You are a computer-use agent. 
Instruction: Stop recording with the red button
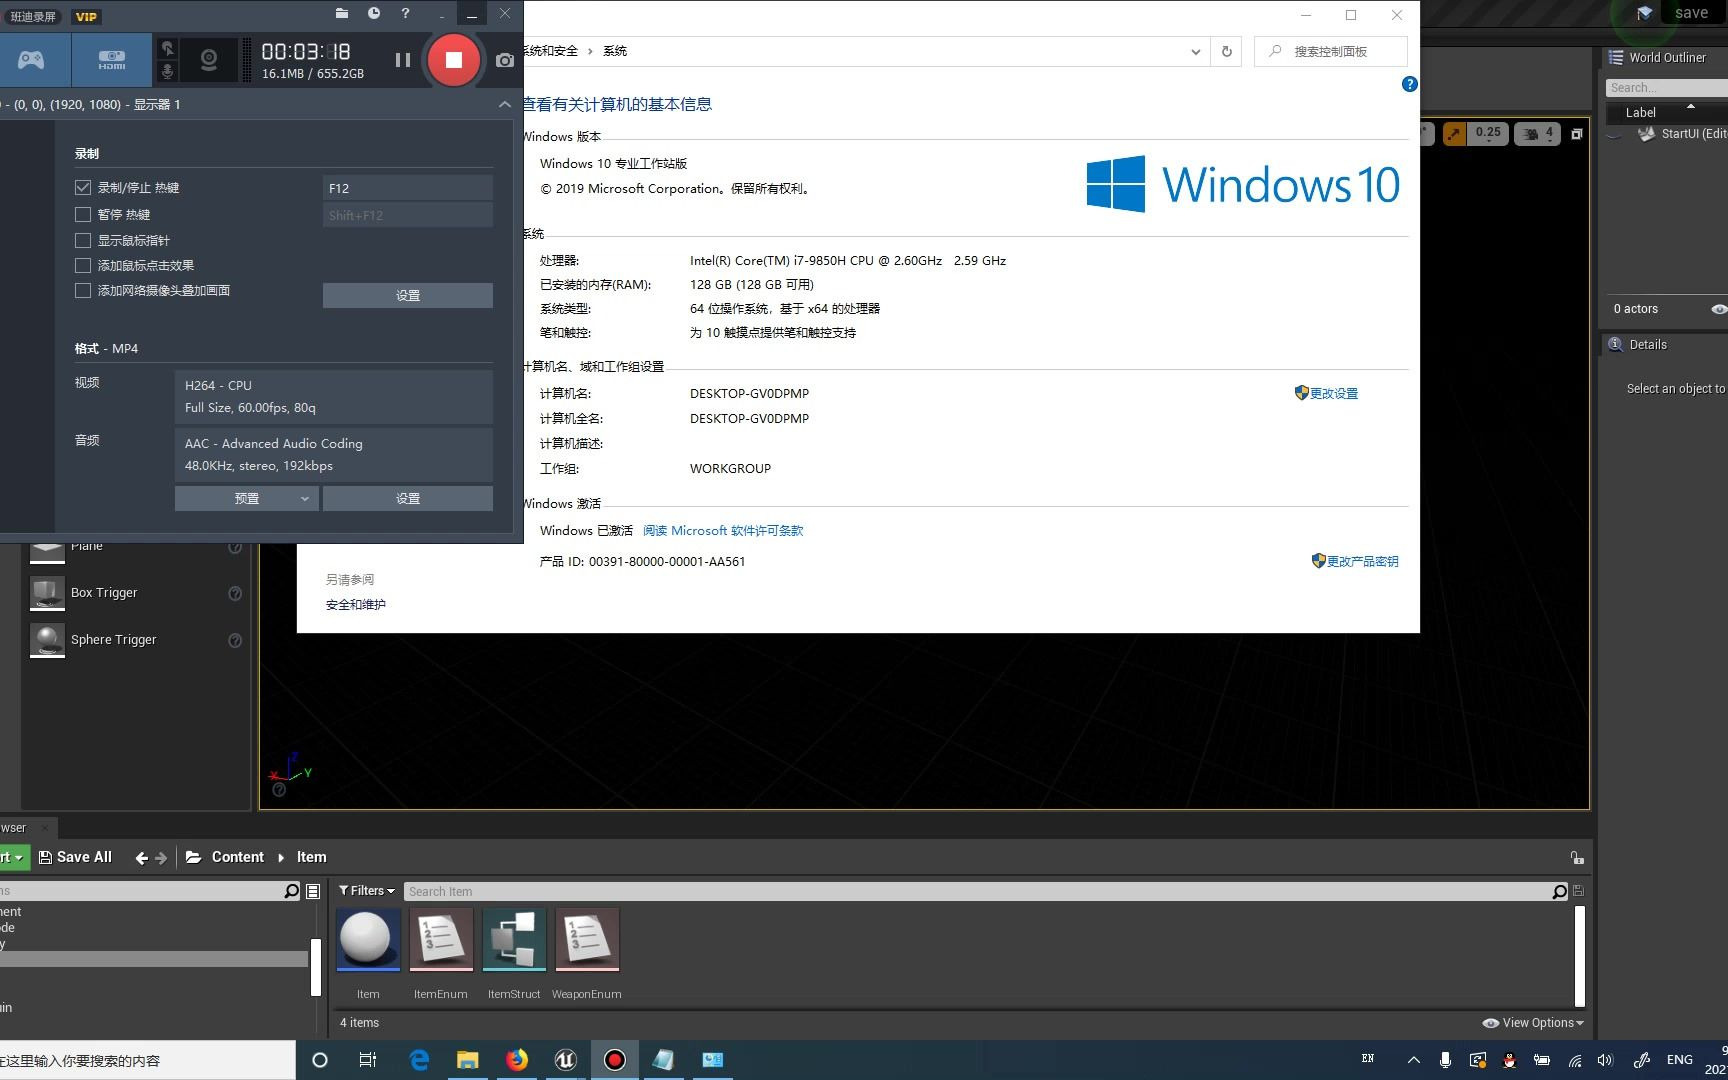[x=453, y=60]
